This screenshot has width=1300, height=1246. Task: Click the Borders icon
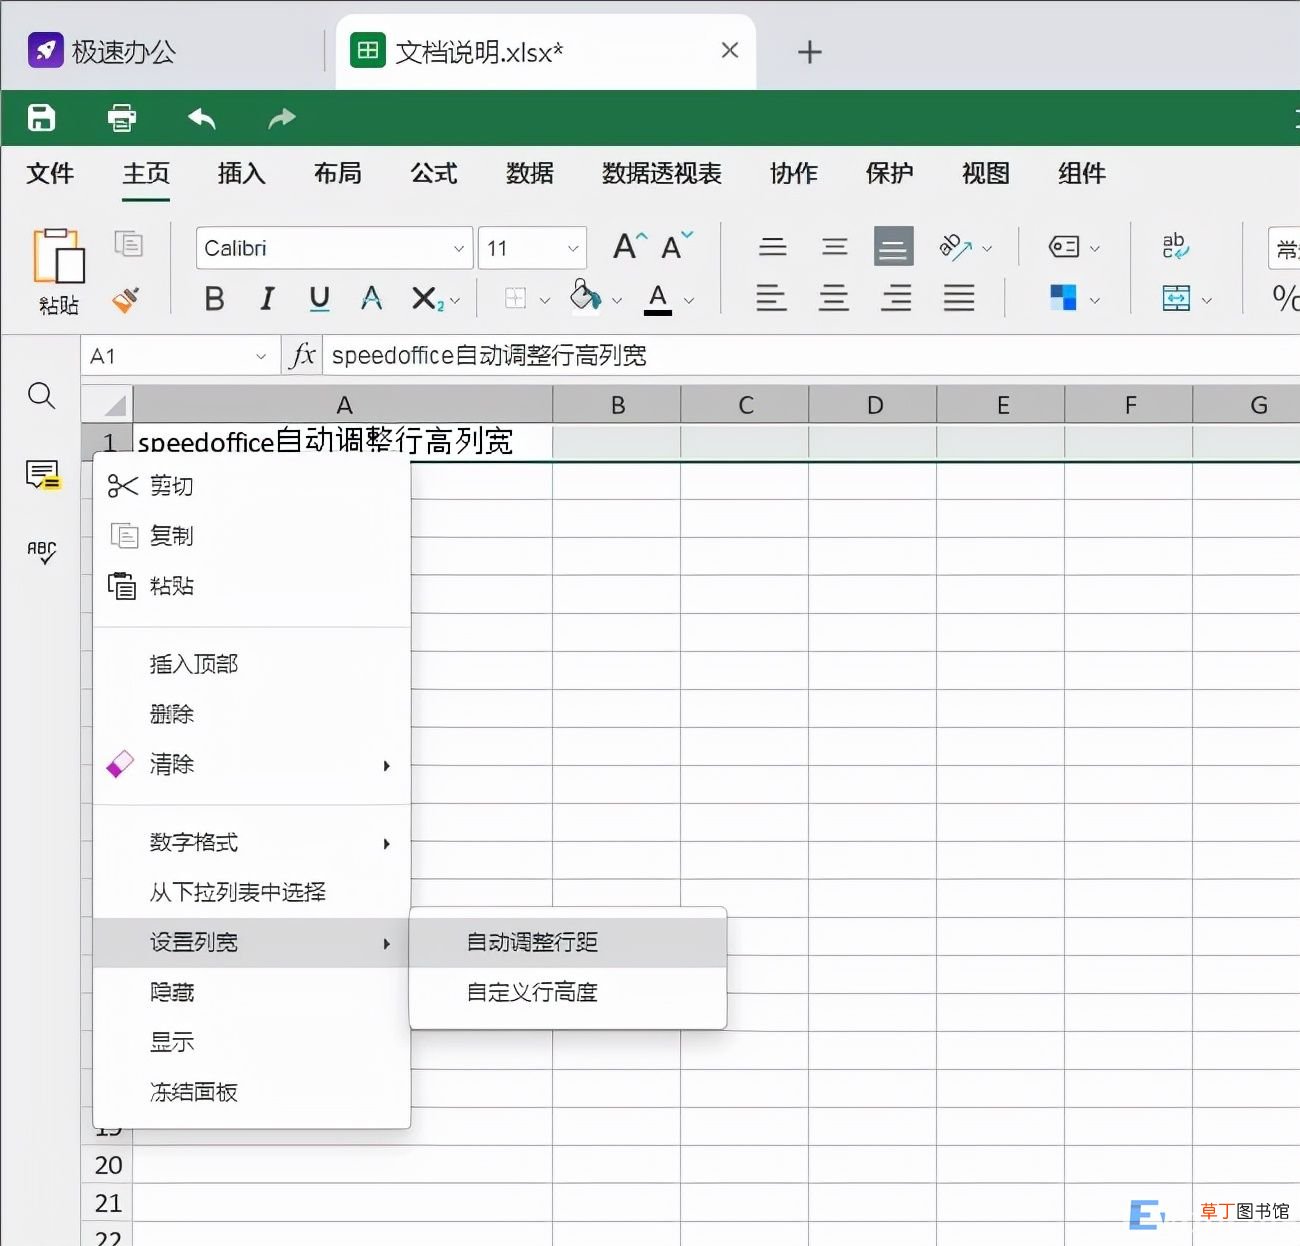pos(515,298)
